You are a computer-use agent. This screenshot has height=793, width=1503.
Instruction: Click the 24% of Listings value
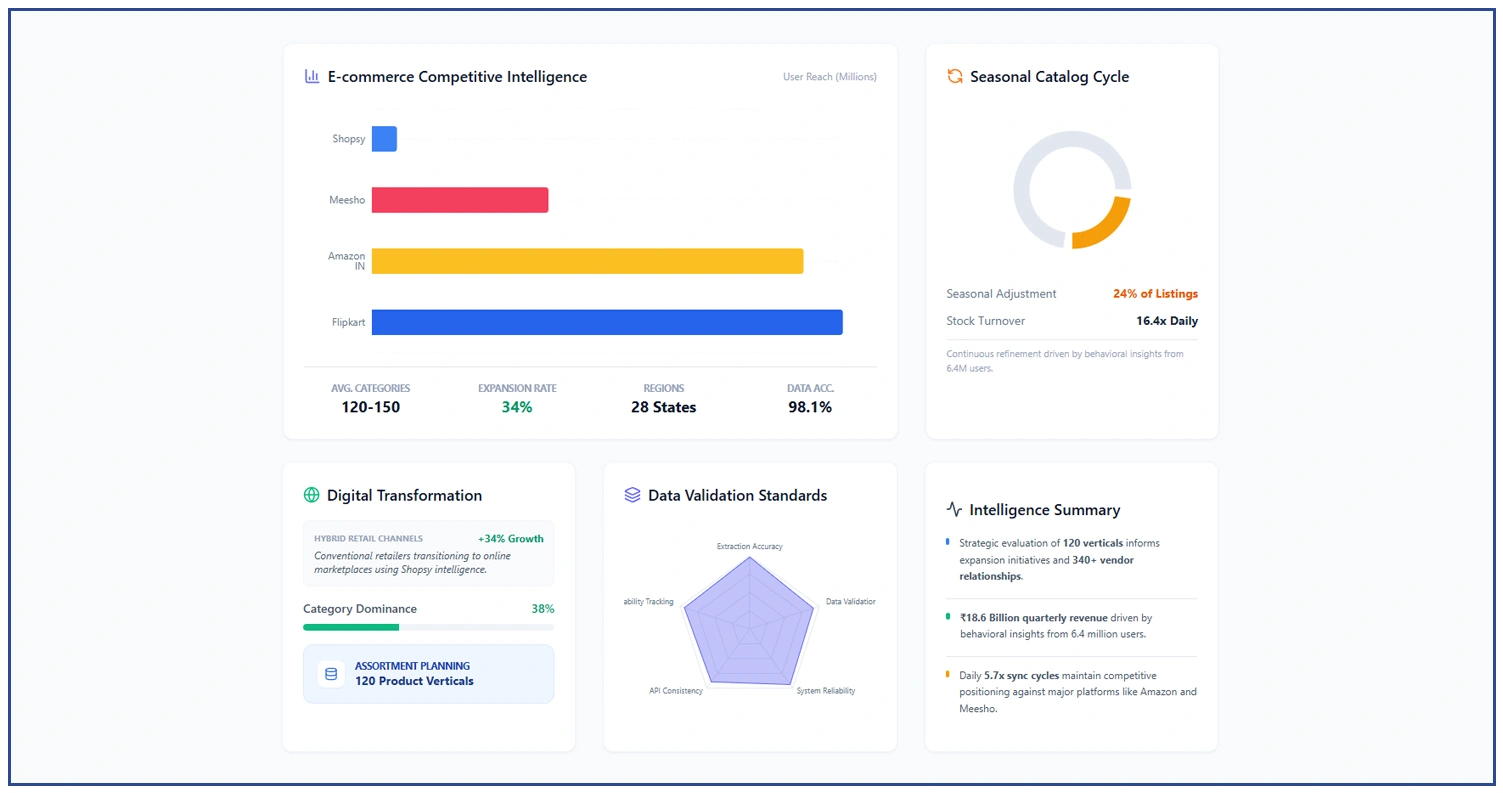1155,293
